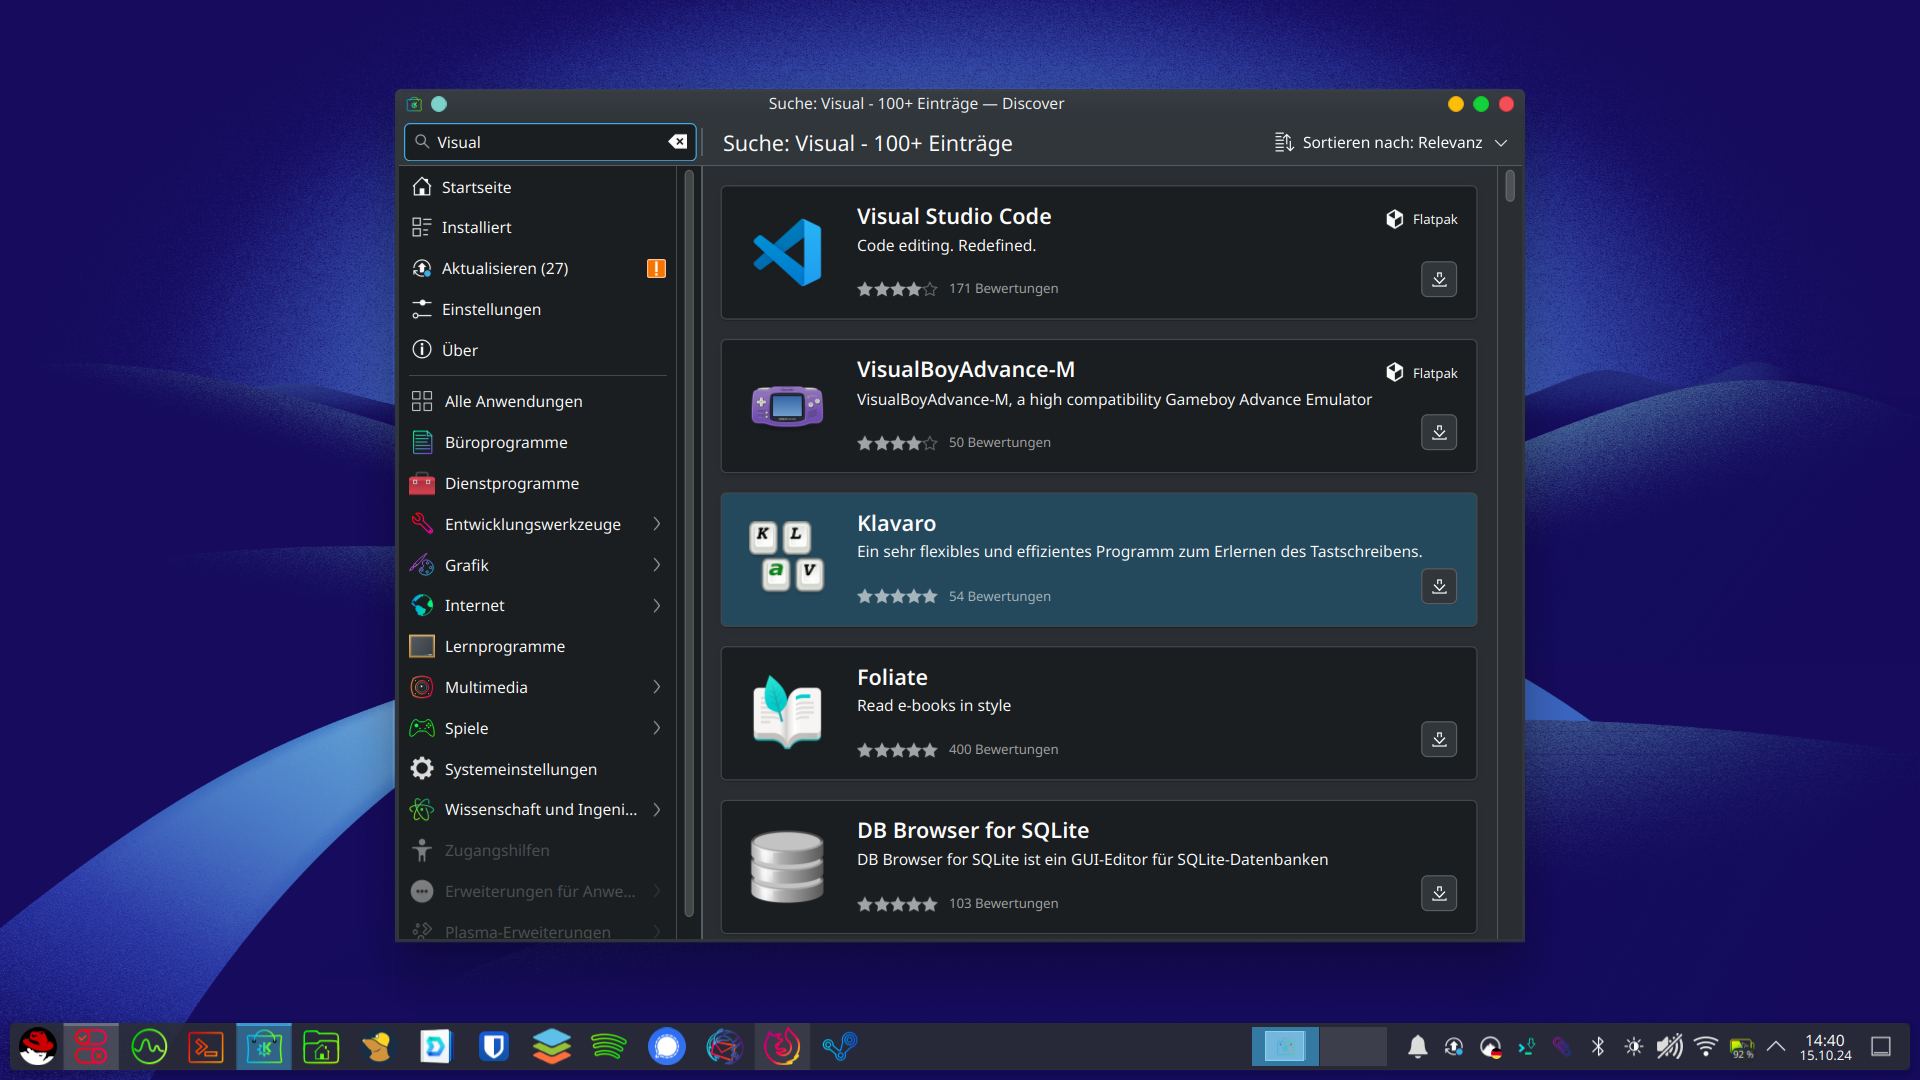Click install icon for Visual Studio Code

click(x=1438, y=279)
